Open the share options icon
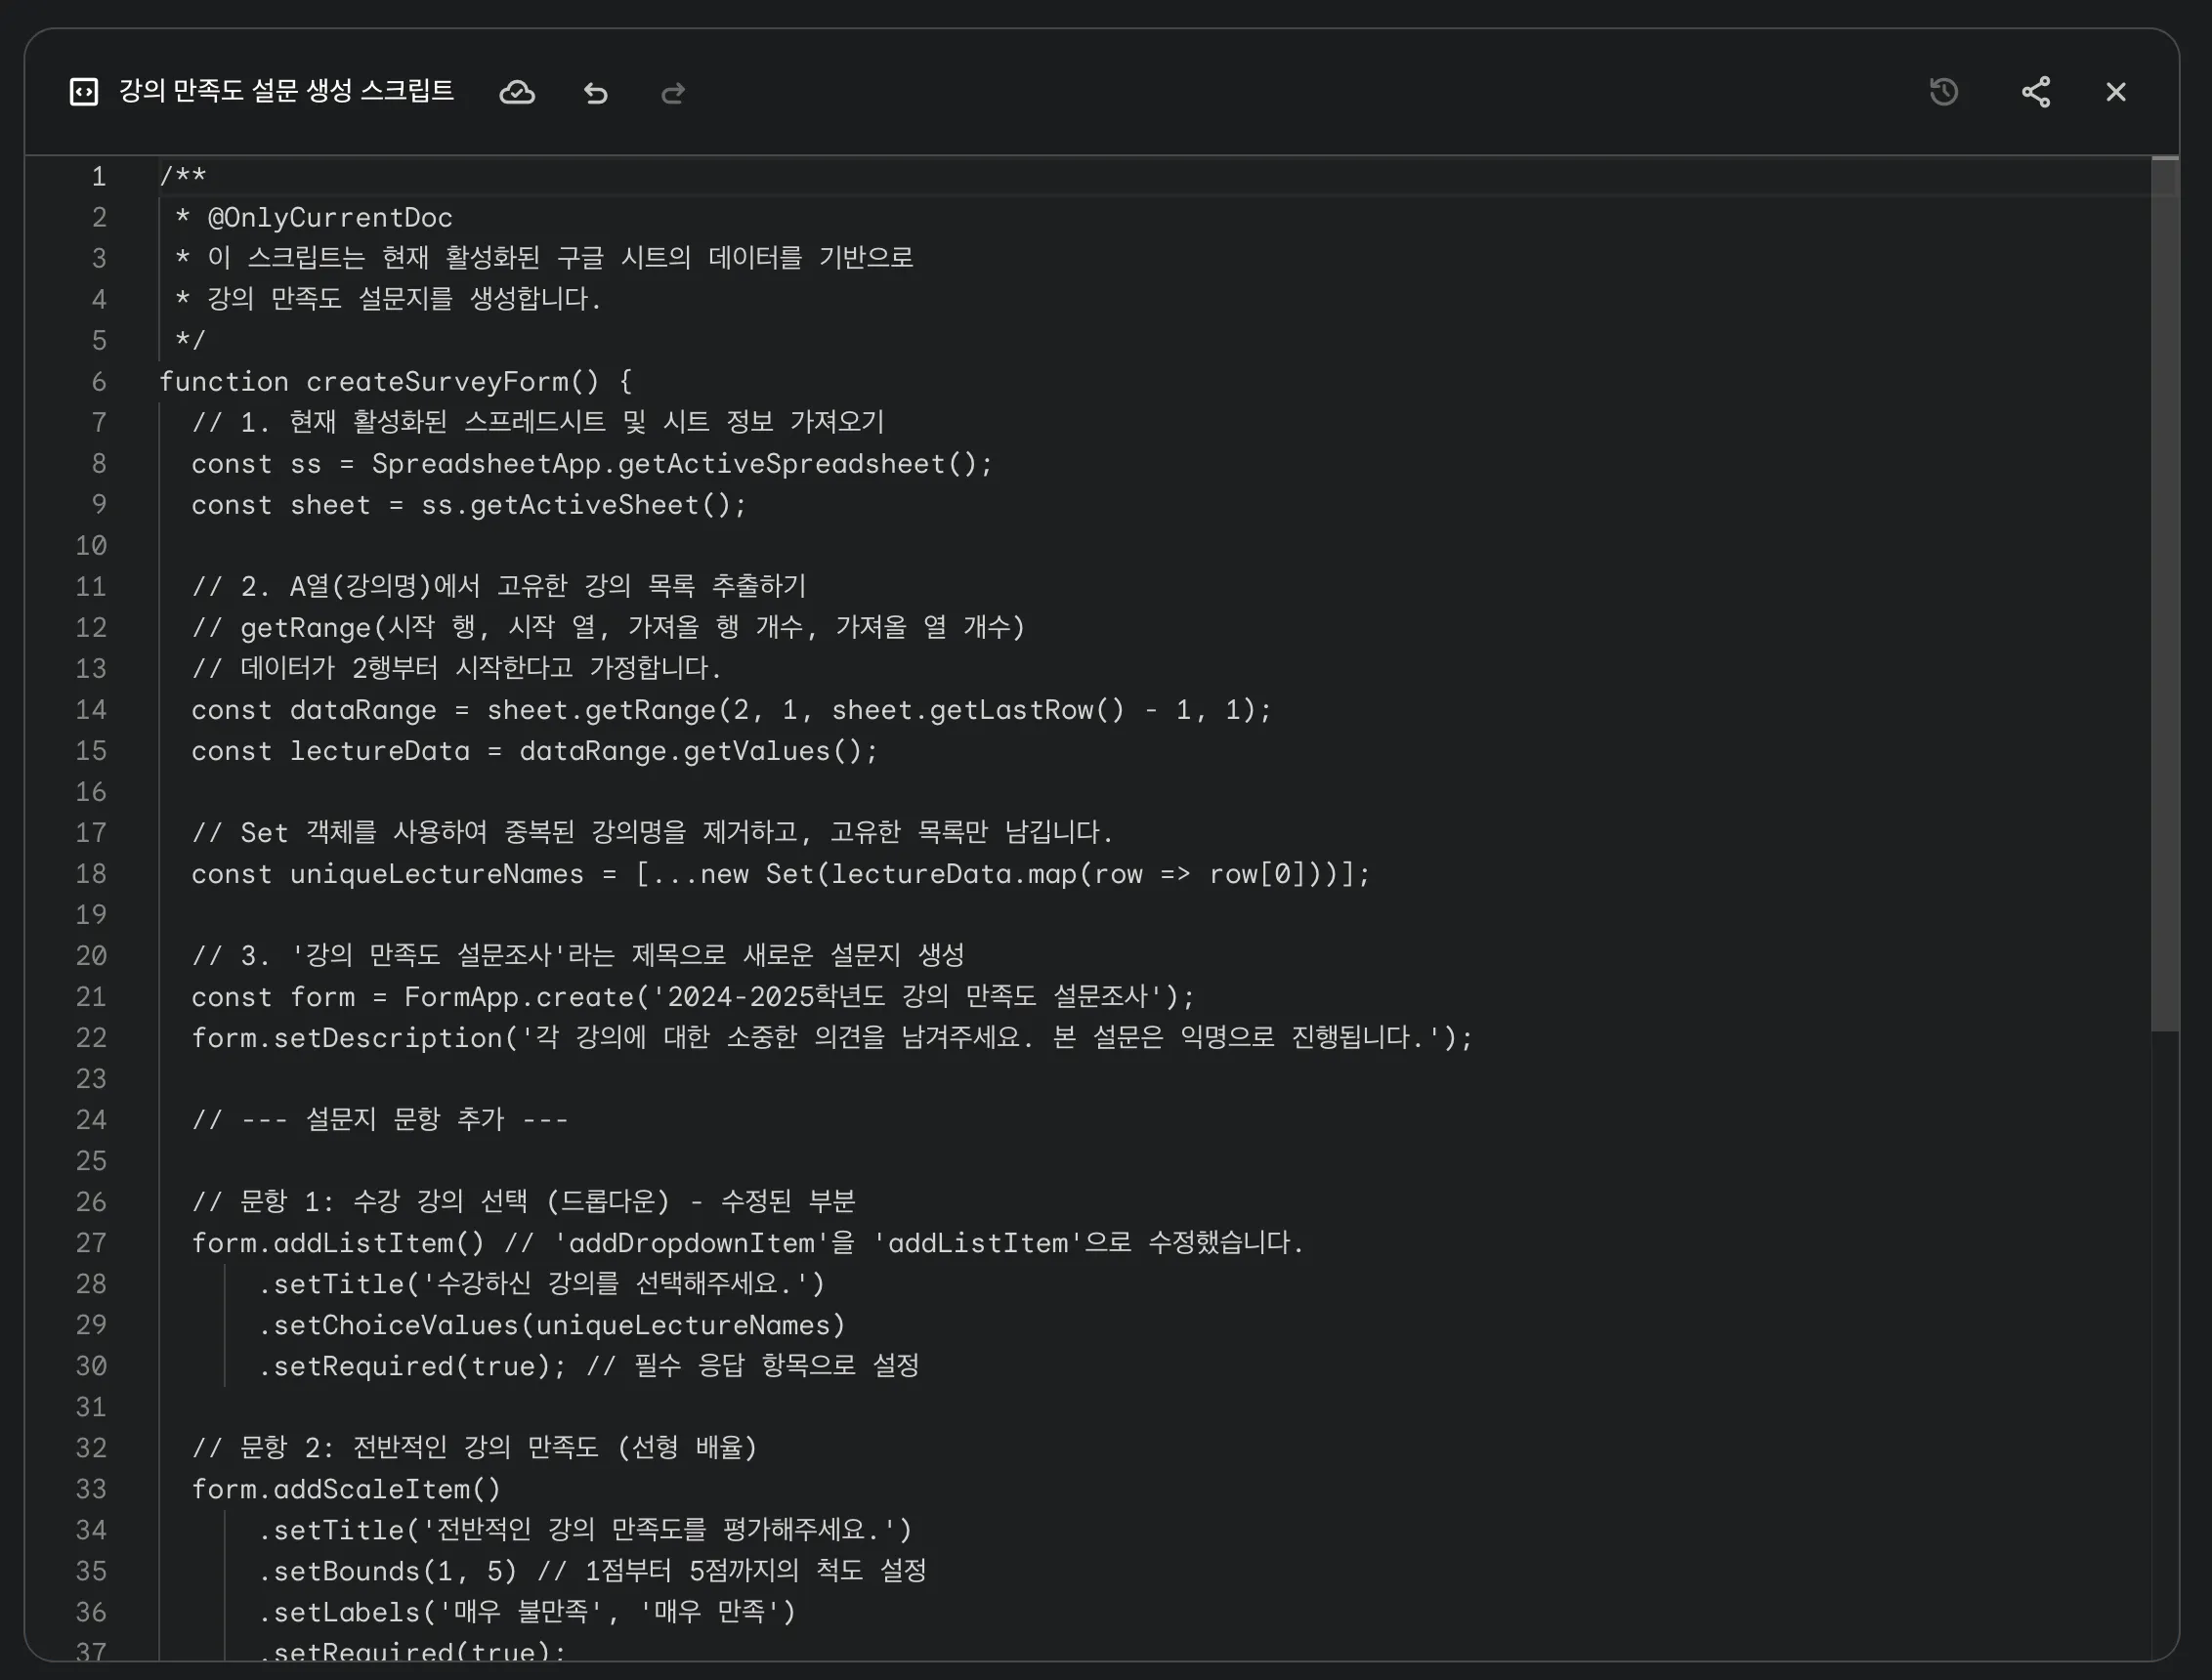Image resolution: width=2212 pixels, height=1680 pixels. pyautogui.click(x=2035, y=92)
